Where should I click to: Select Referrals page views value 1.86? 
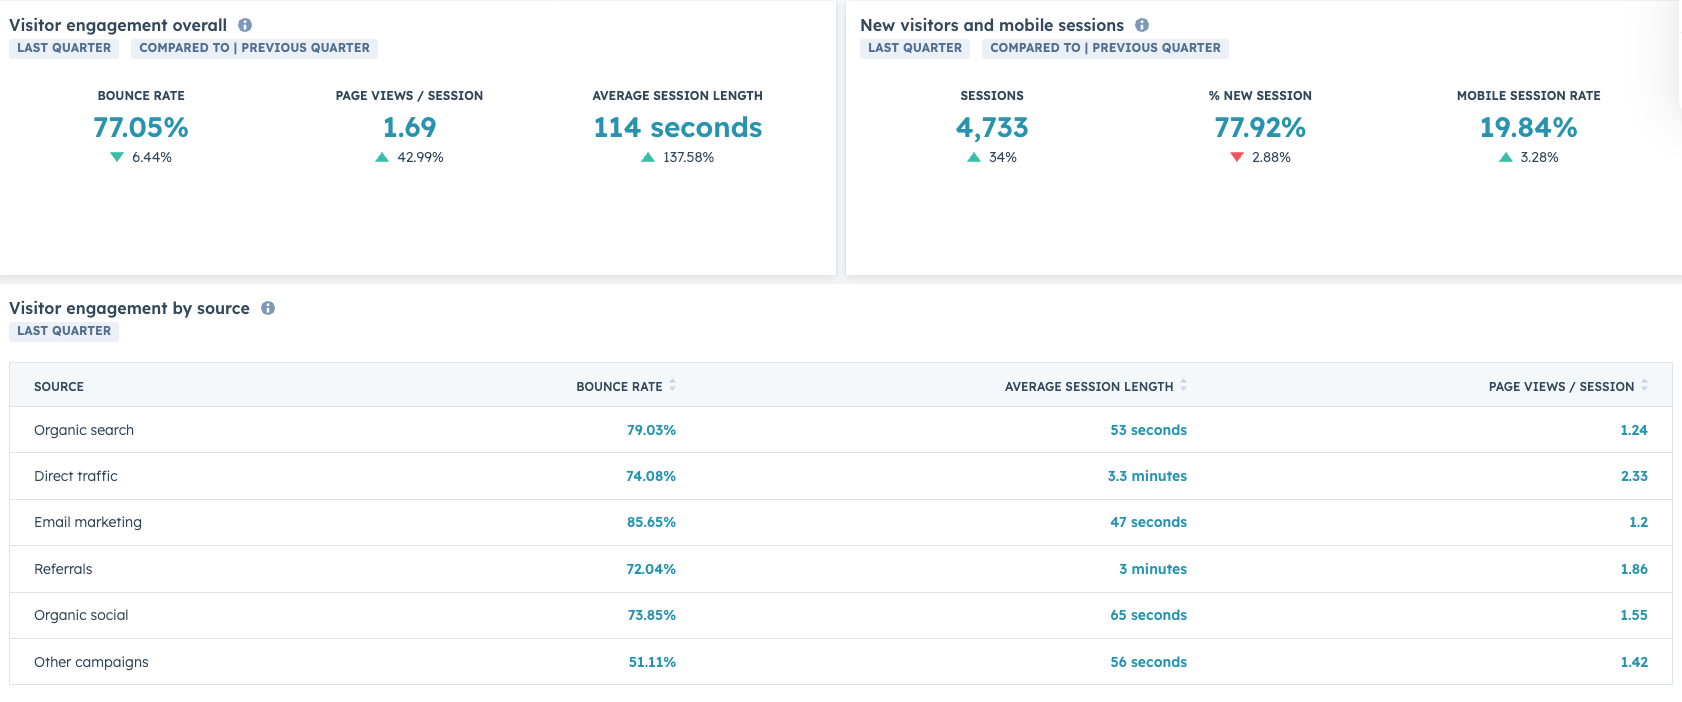click(1633, 569)
